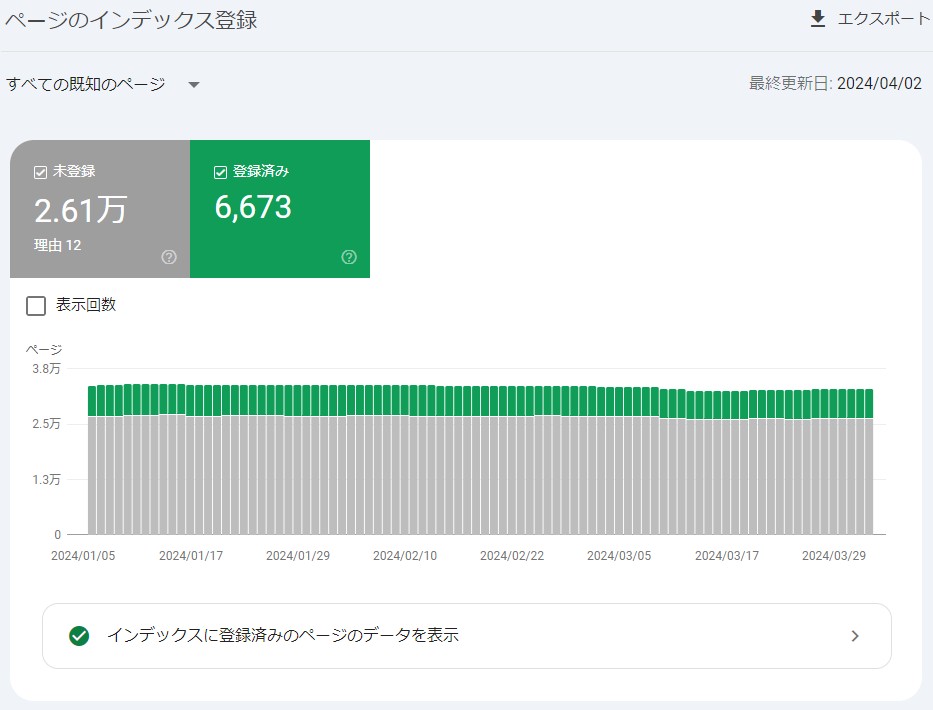Image resolution: width=933 pixels, height=710 pixels.
Task: Open help icon in 未登録 card
Action: tap(169, 257)
